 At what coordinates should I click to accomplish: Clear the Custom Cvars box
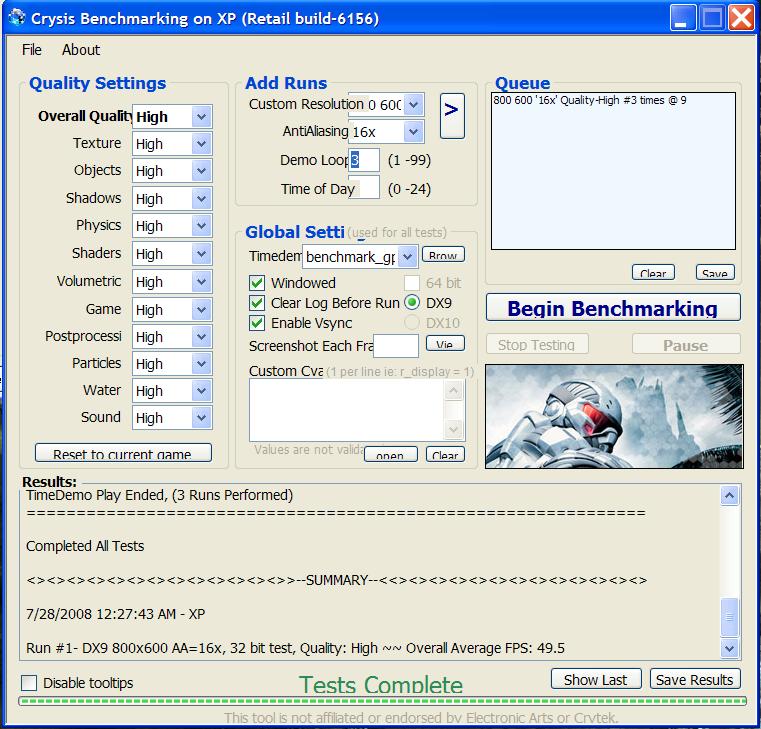(445, 454)
